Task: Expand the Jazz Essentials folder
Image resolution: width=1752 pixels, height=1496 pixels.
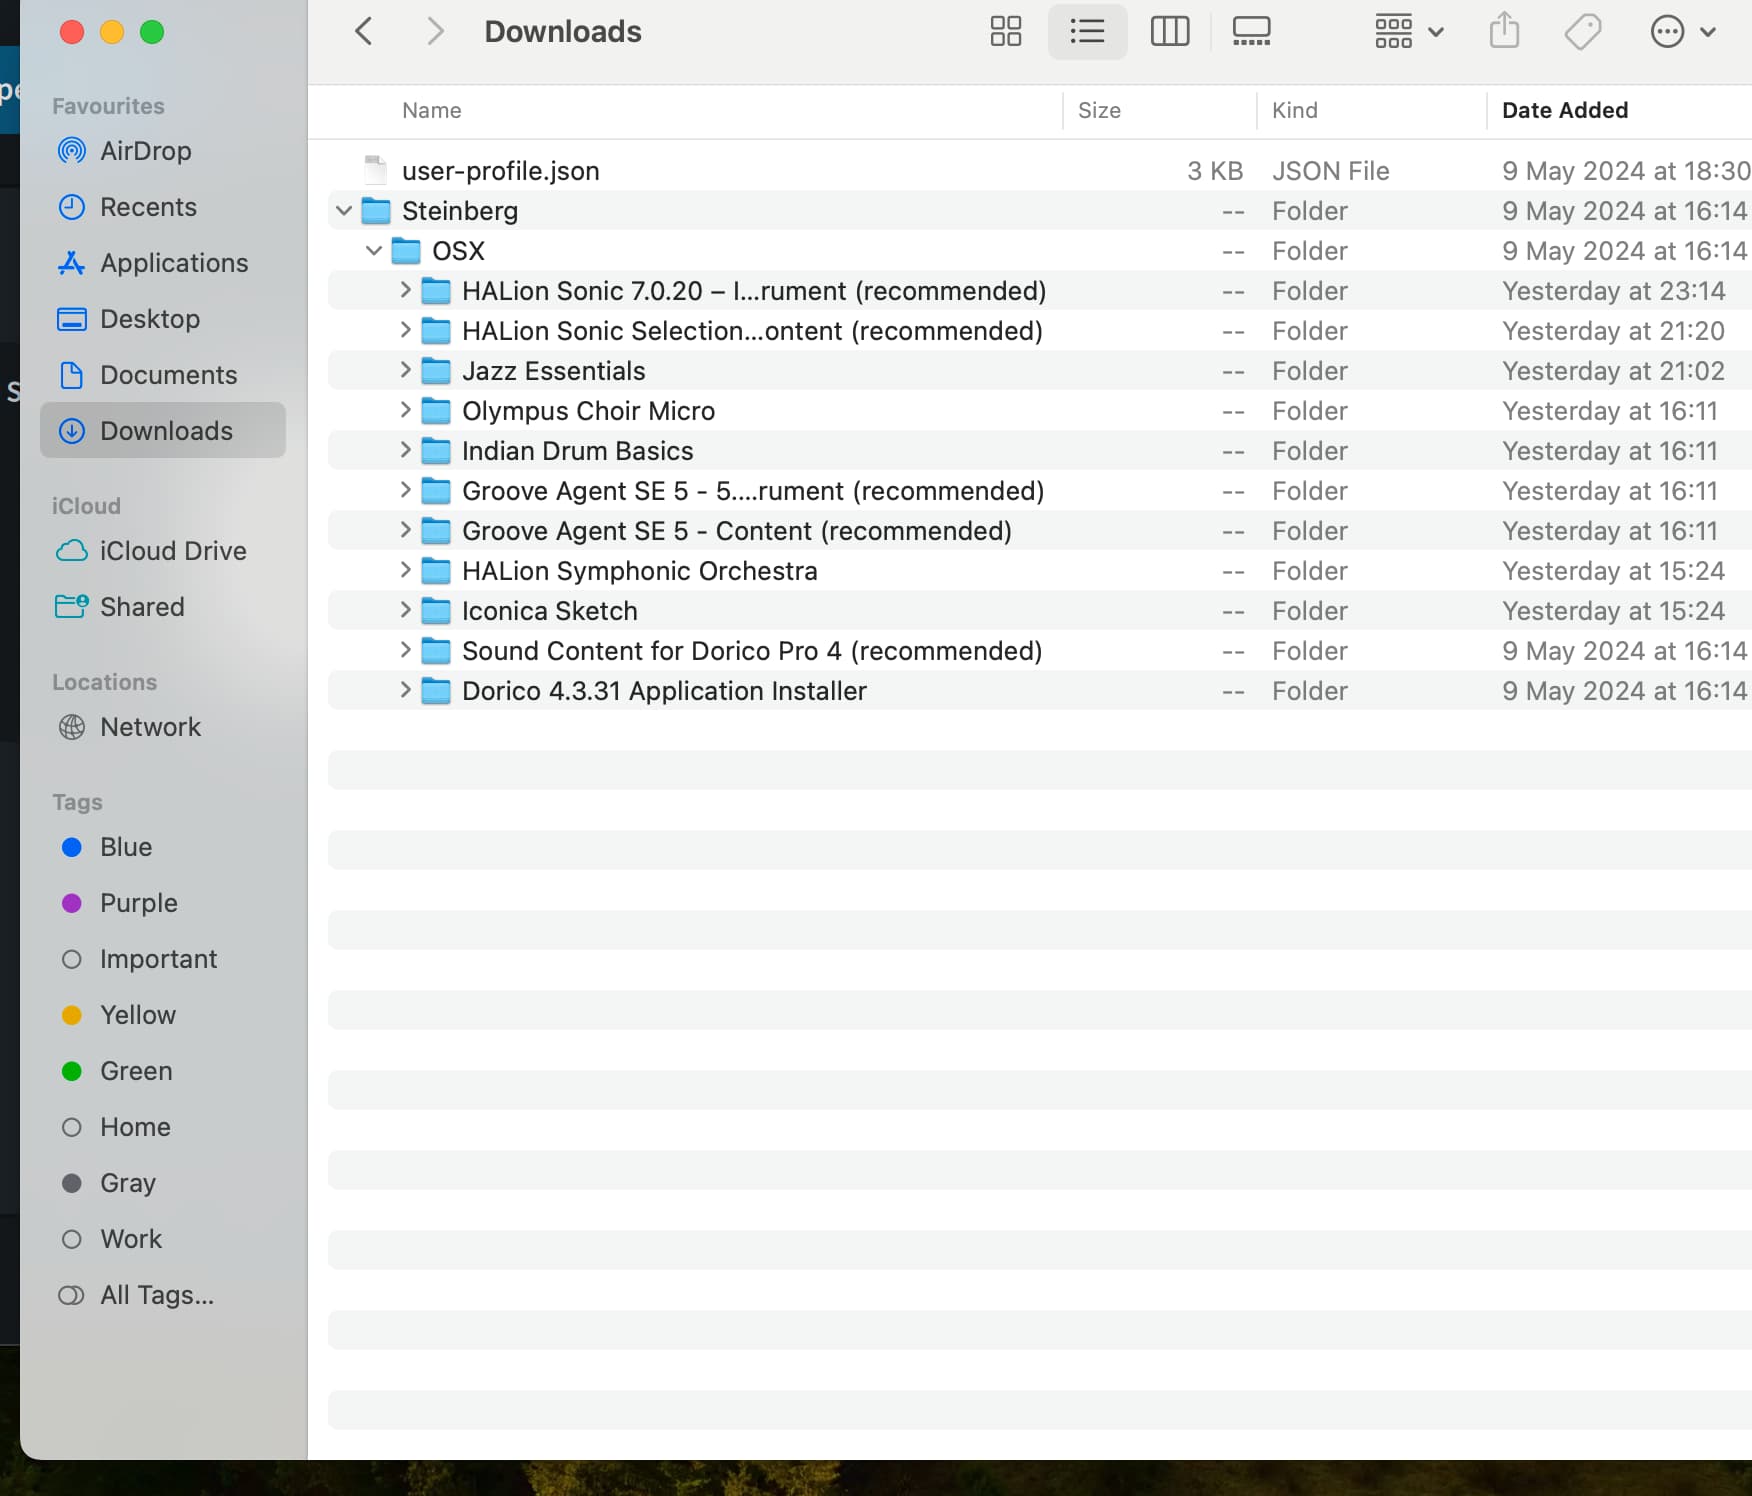Action: pyautogui.click(x=405, y=371)
